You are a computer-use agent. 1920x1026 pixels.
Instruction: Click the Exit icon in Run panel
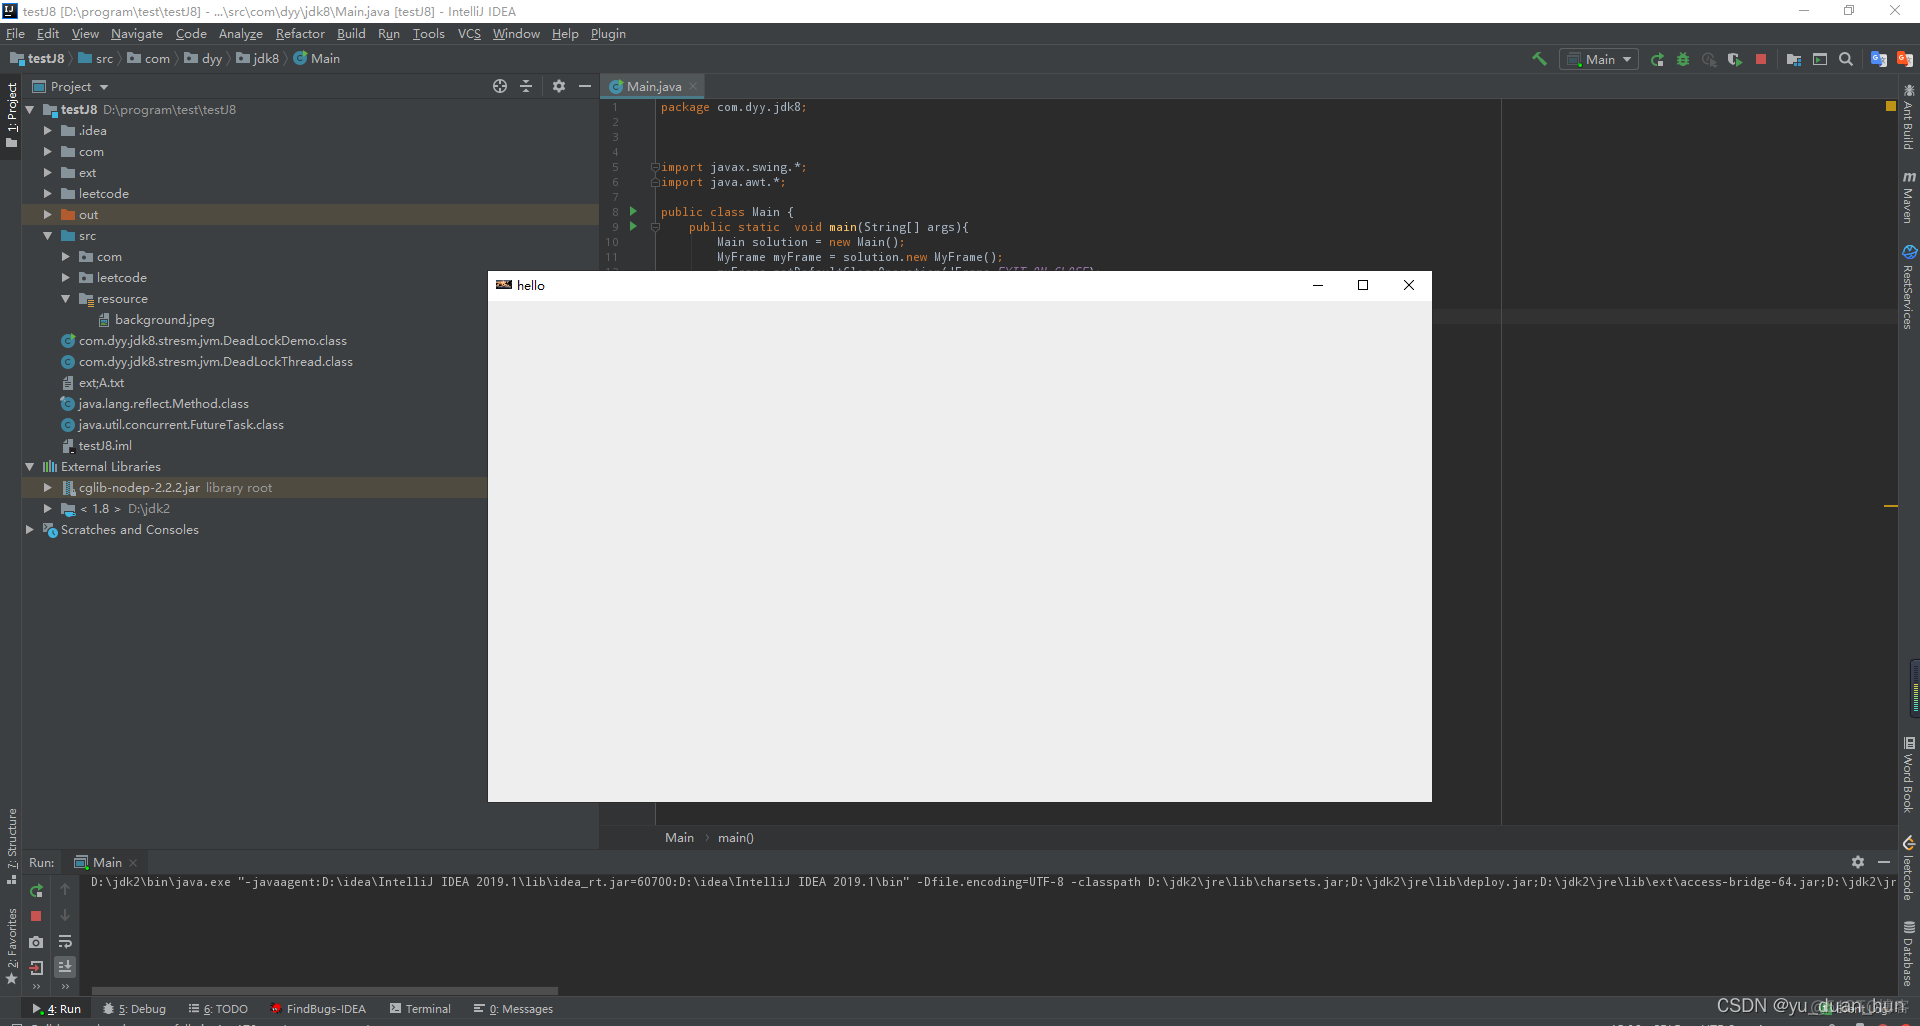tap(36, 967)
